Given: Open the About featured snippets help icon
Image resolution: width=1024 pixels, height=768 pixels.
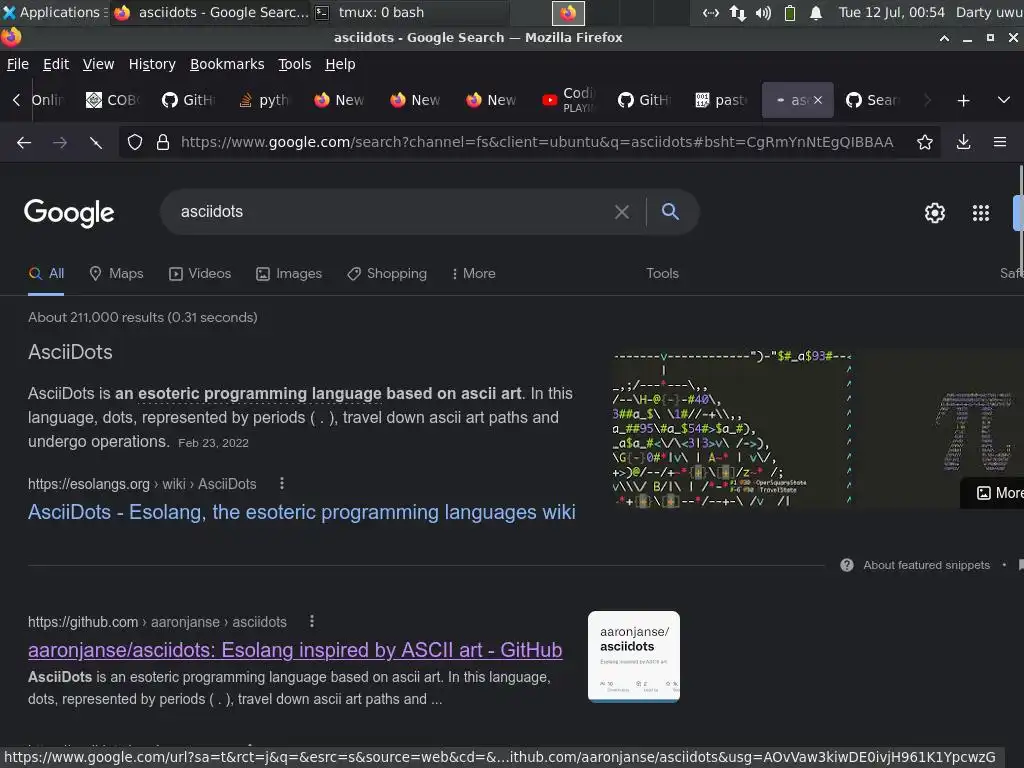Looking at the screenshot, I should (846, 566).
